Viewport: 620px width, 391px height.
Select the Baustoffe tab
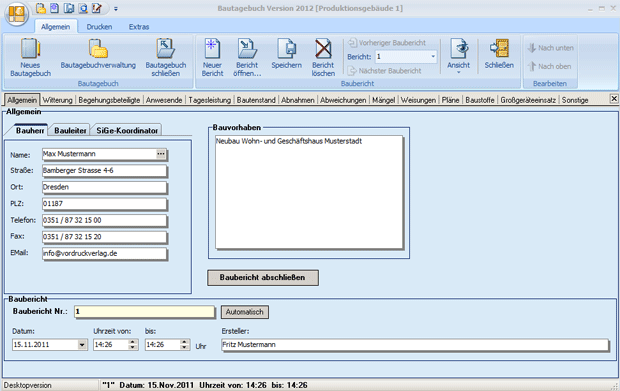click(x=480, y=100)
